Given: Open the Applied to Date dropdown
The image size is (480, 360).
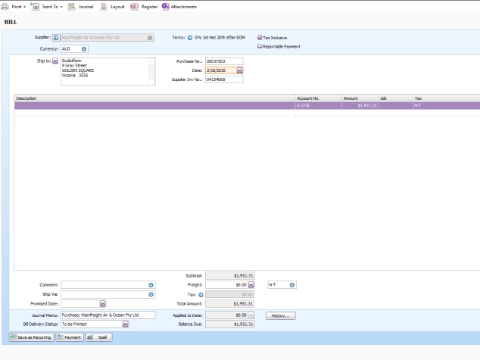Looking at the screenshot, I should coord(251,315).
